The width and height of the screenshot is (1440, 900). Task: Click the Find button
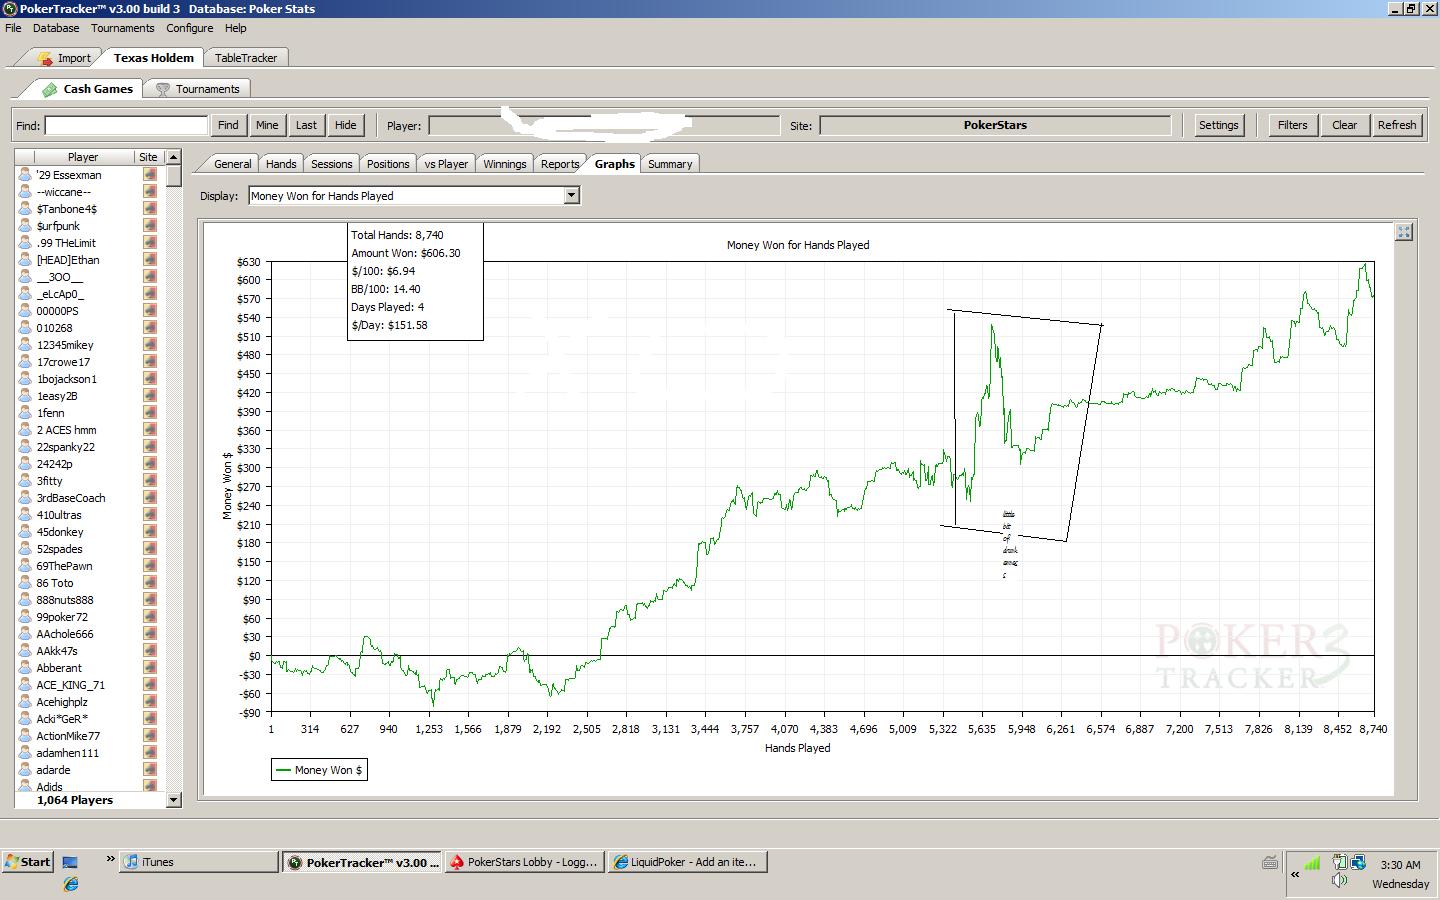point(228,125)
